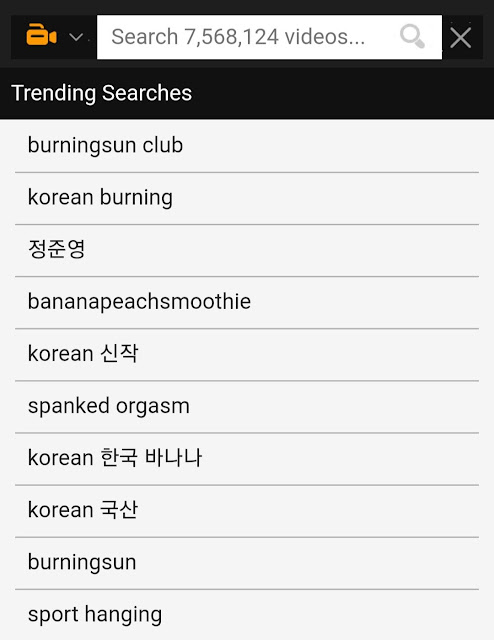
Task: Open the 'sport hanging' trending search
Action: pos(247,615)
